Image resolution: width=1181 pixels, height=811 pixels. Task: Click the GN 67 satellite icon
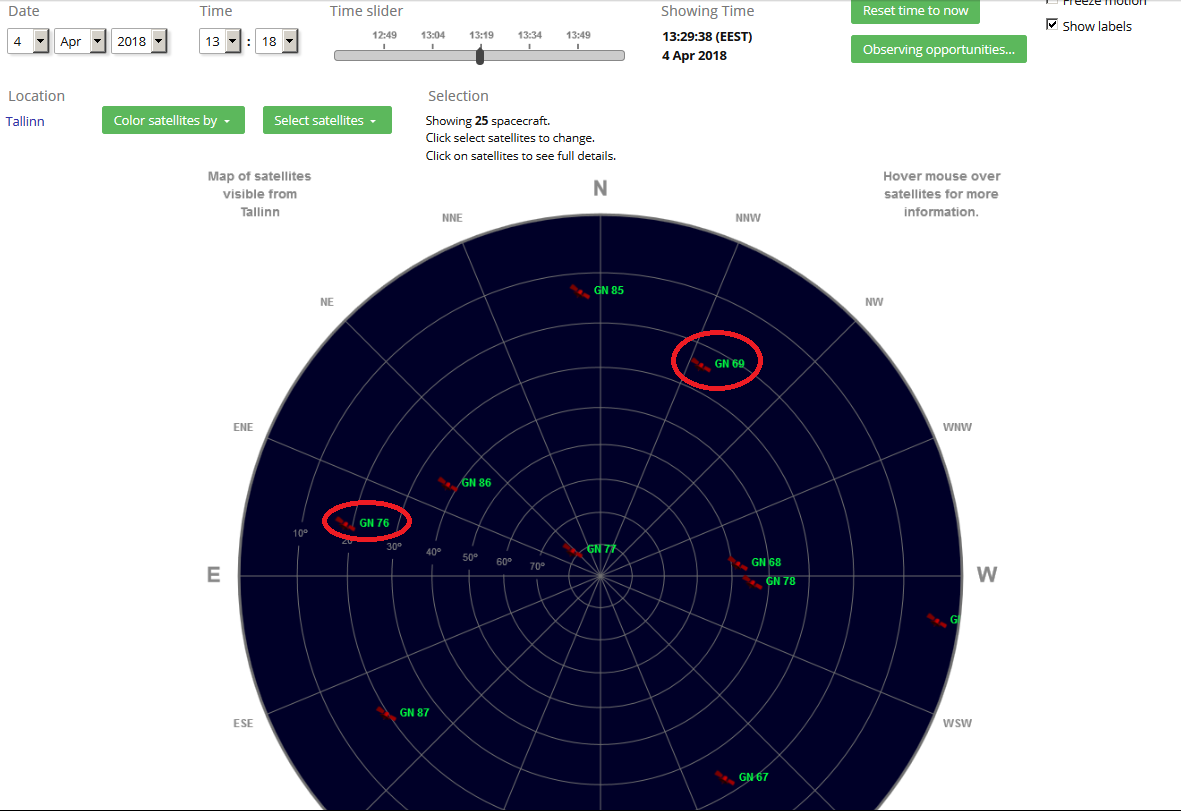click(x=725, y=778)
